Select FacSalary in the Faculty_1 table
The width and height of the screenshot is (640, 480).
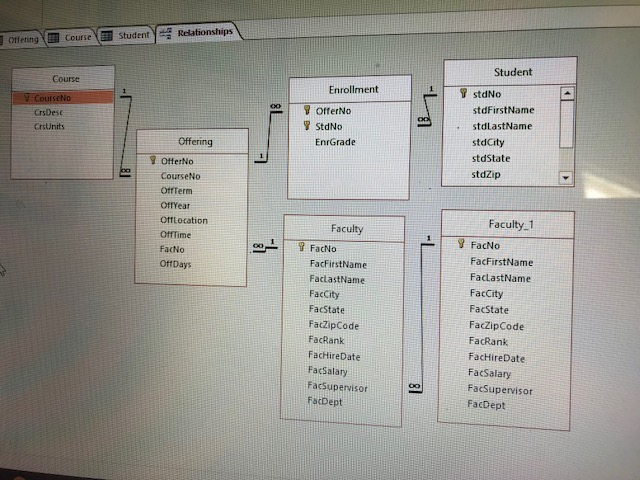pyautogui.click(x=489, y=373)
